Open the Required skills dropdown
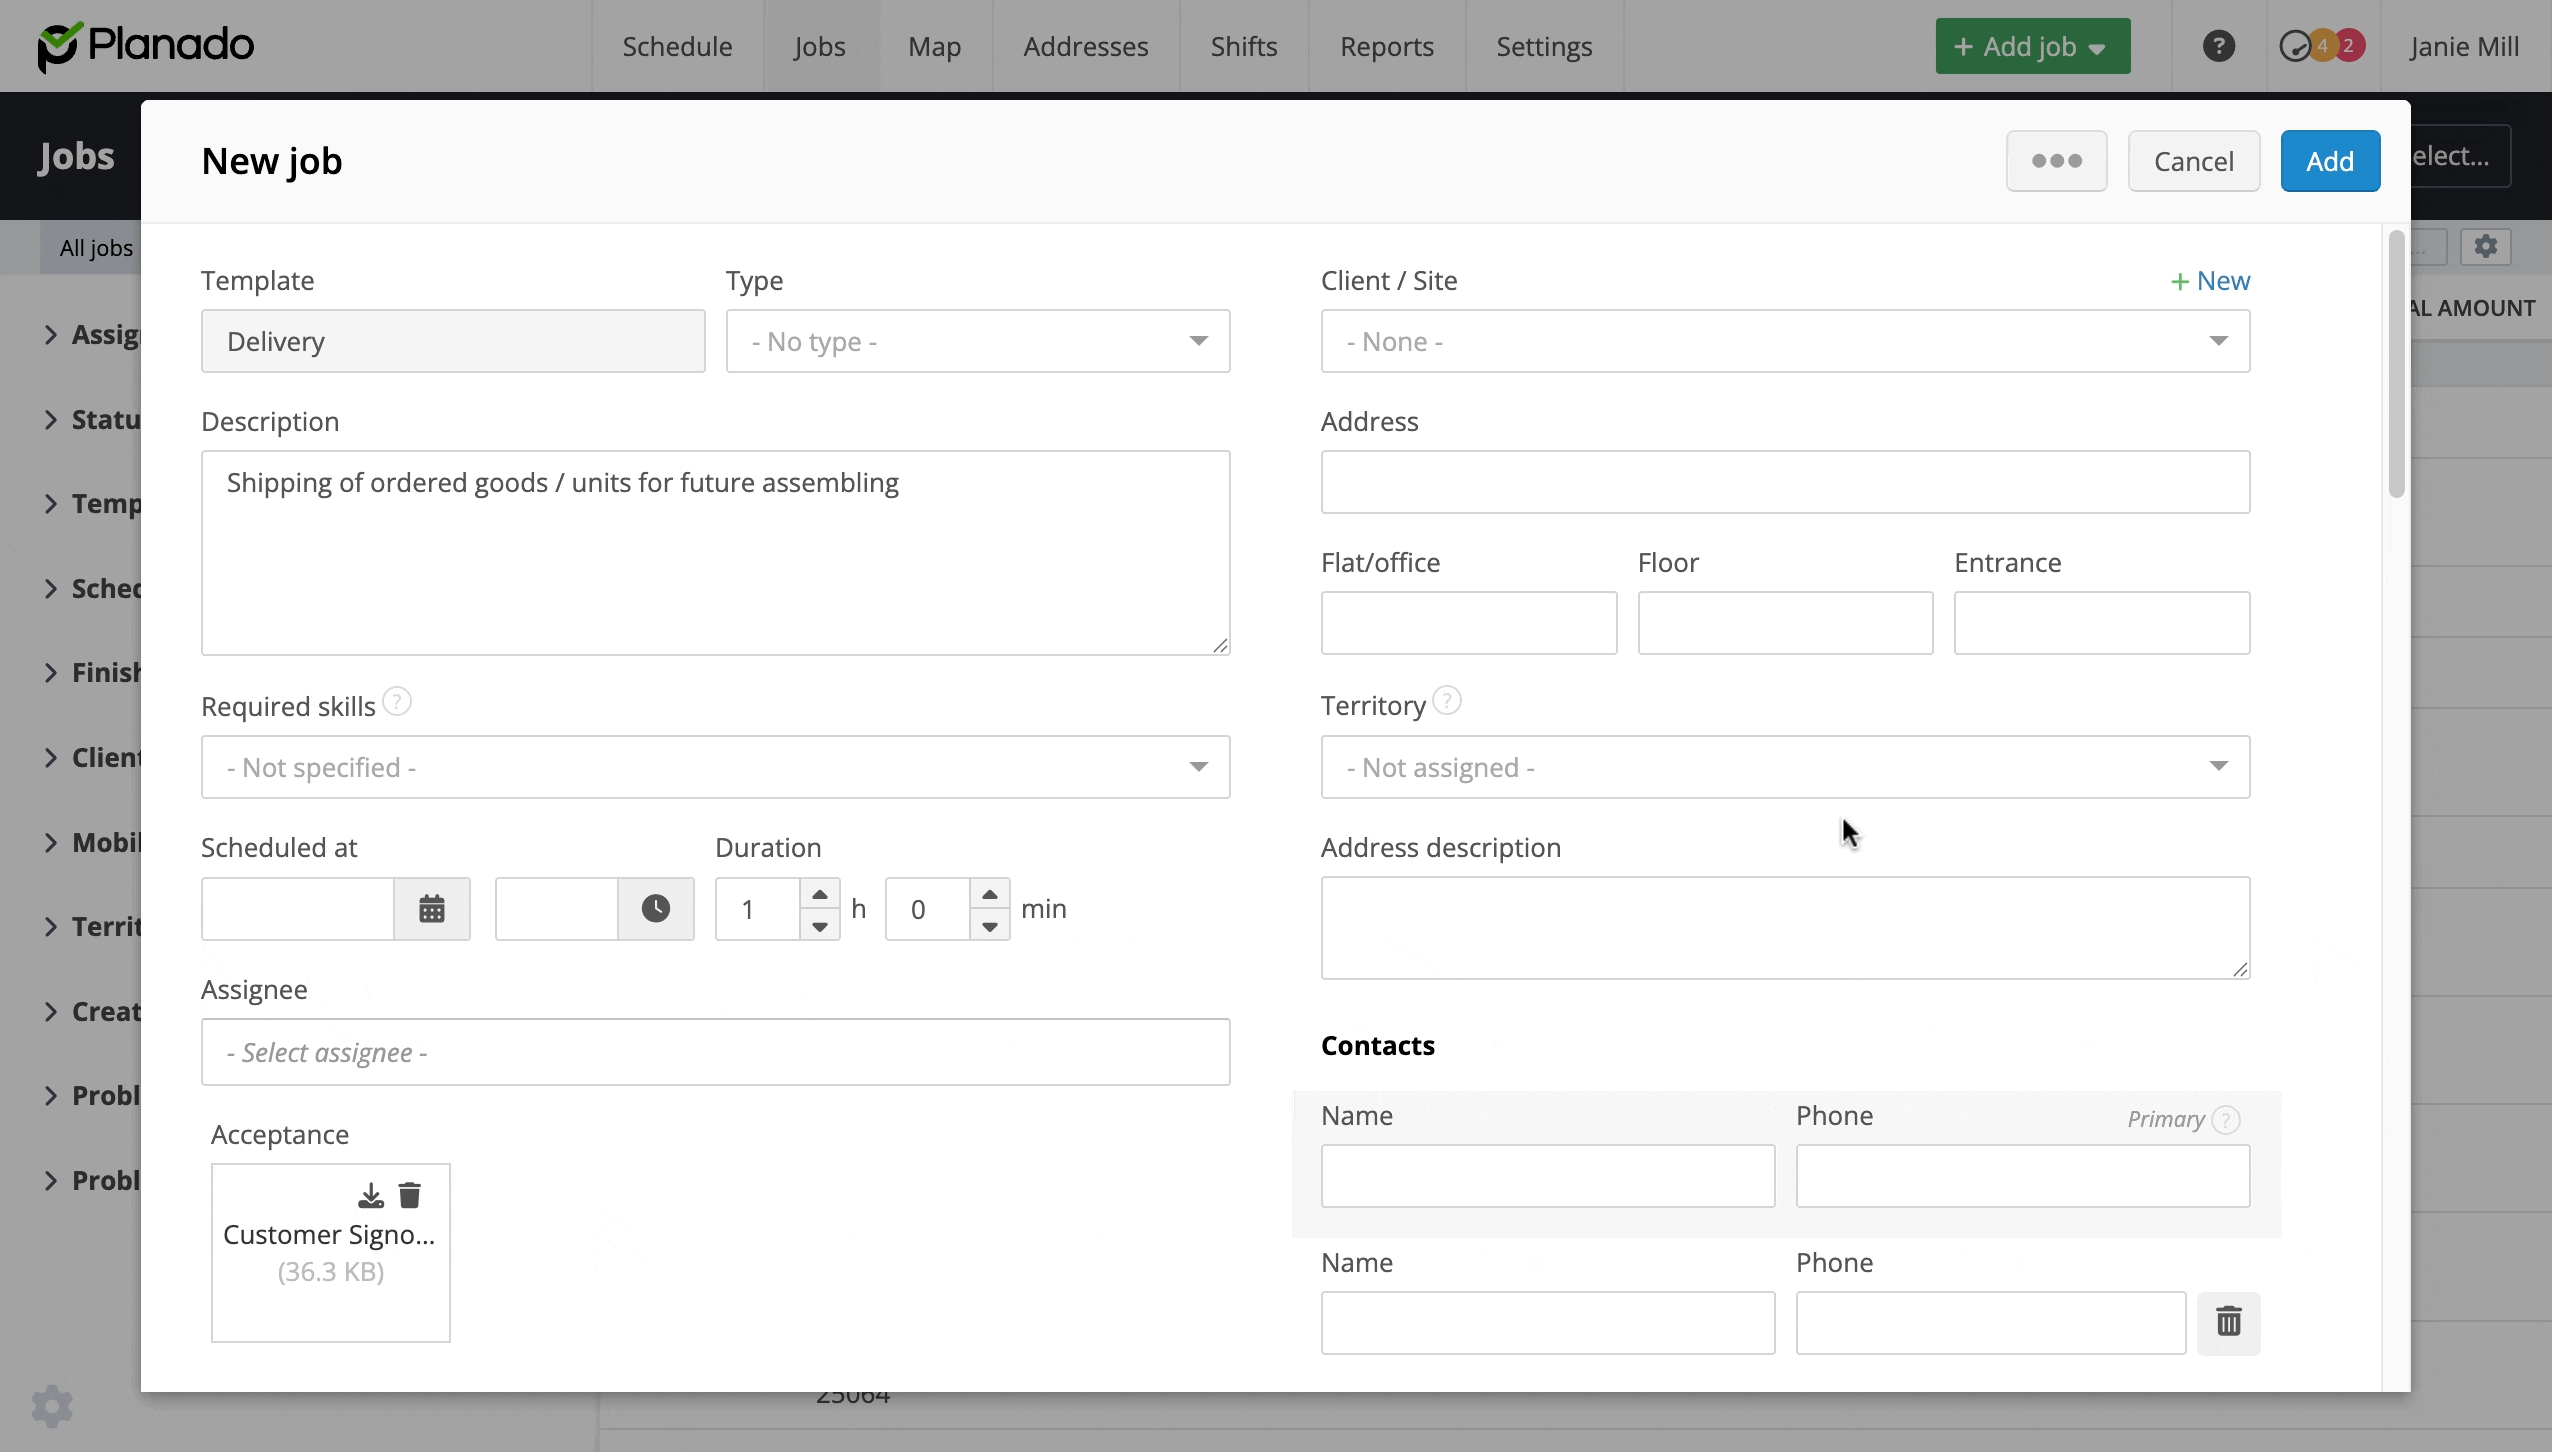 pyautogui.click(x=715, y=767)
